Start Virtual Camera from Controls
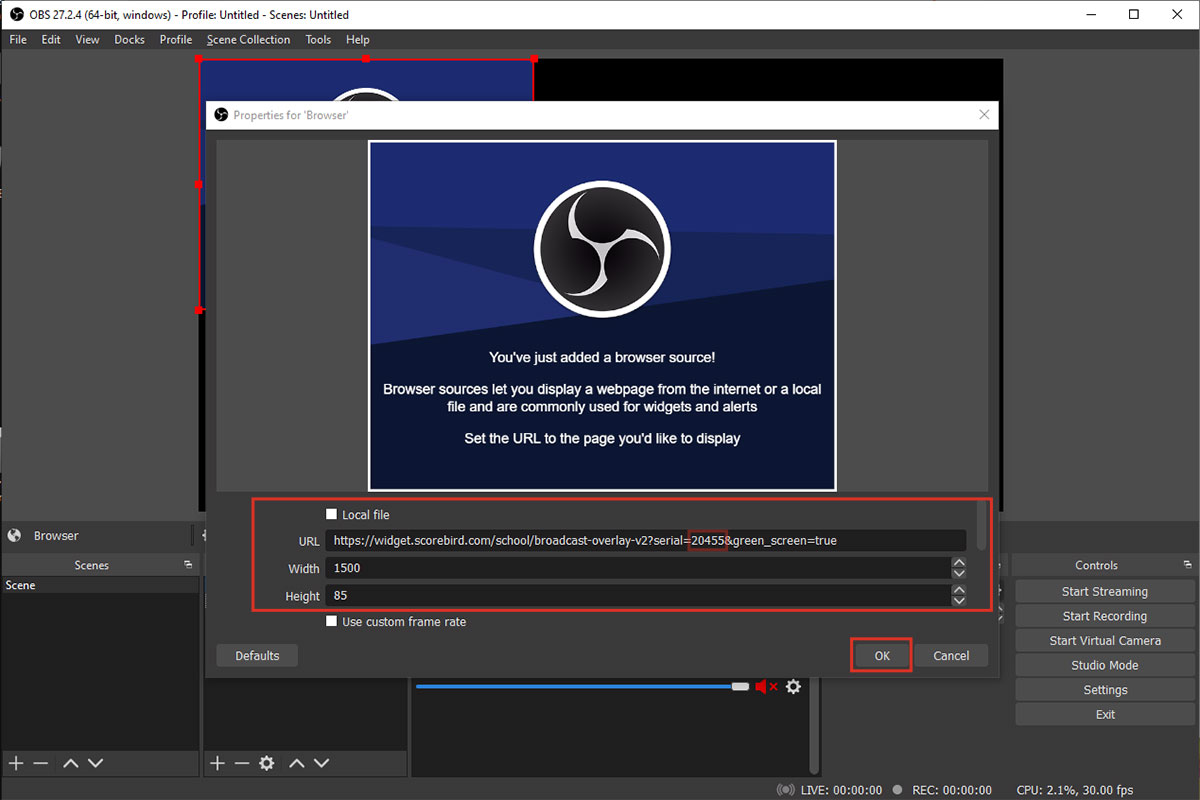1200x800 pixels. click(x=1105, y=641)
